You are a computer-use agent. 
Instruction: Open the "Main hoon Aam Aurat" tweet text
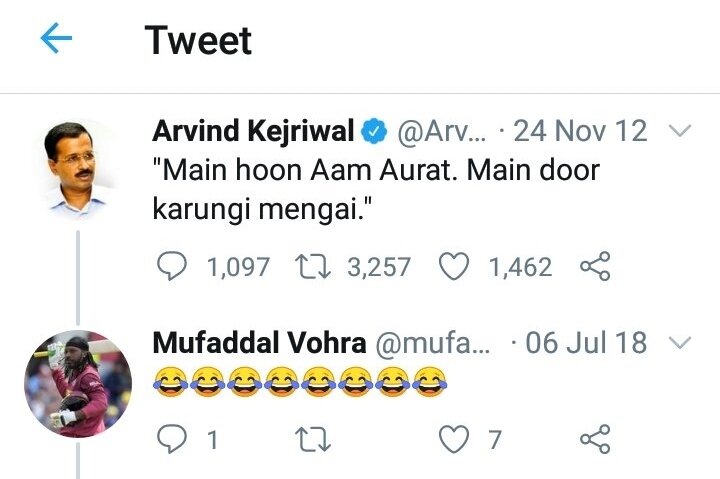coord(375,190)
